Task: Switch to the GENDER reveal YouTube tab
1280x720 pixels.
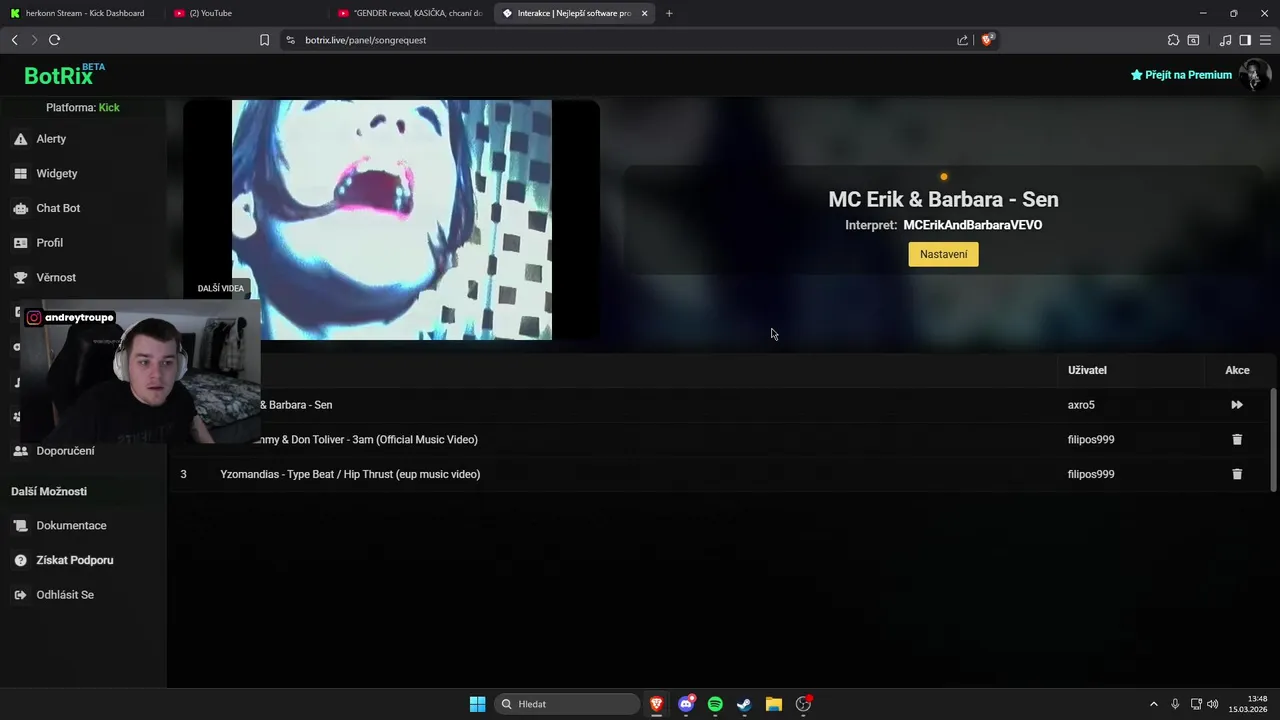Action: coord(410,13)
